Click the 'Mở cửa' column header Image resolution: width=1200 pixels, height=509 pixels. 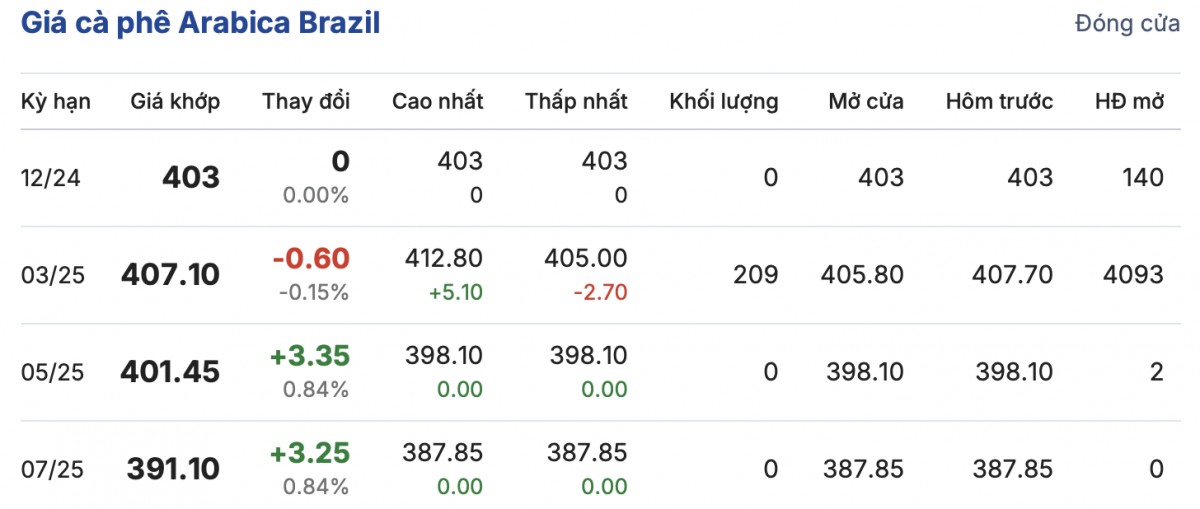[866, 101]
